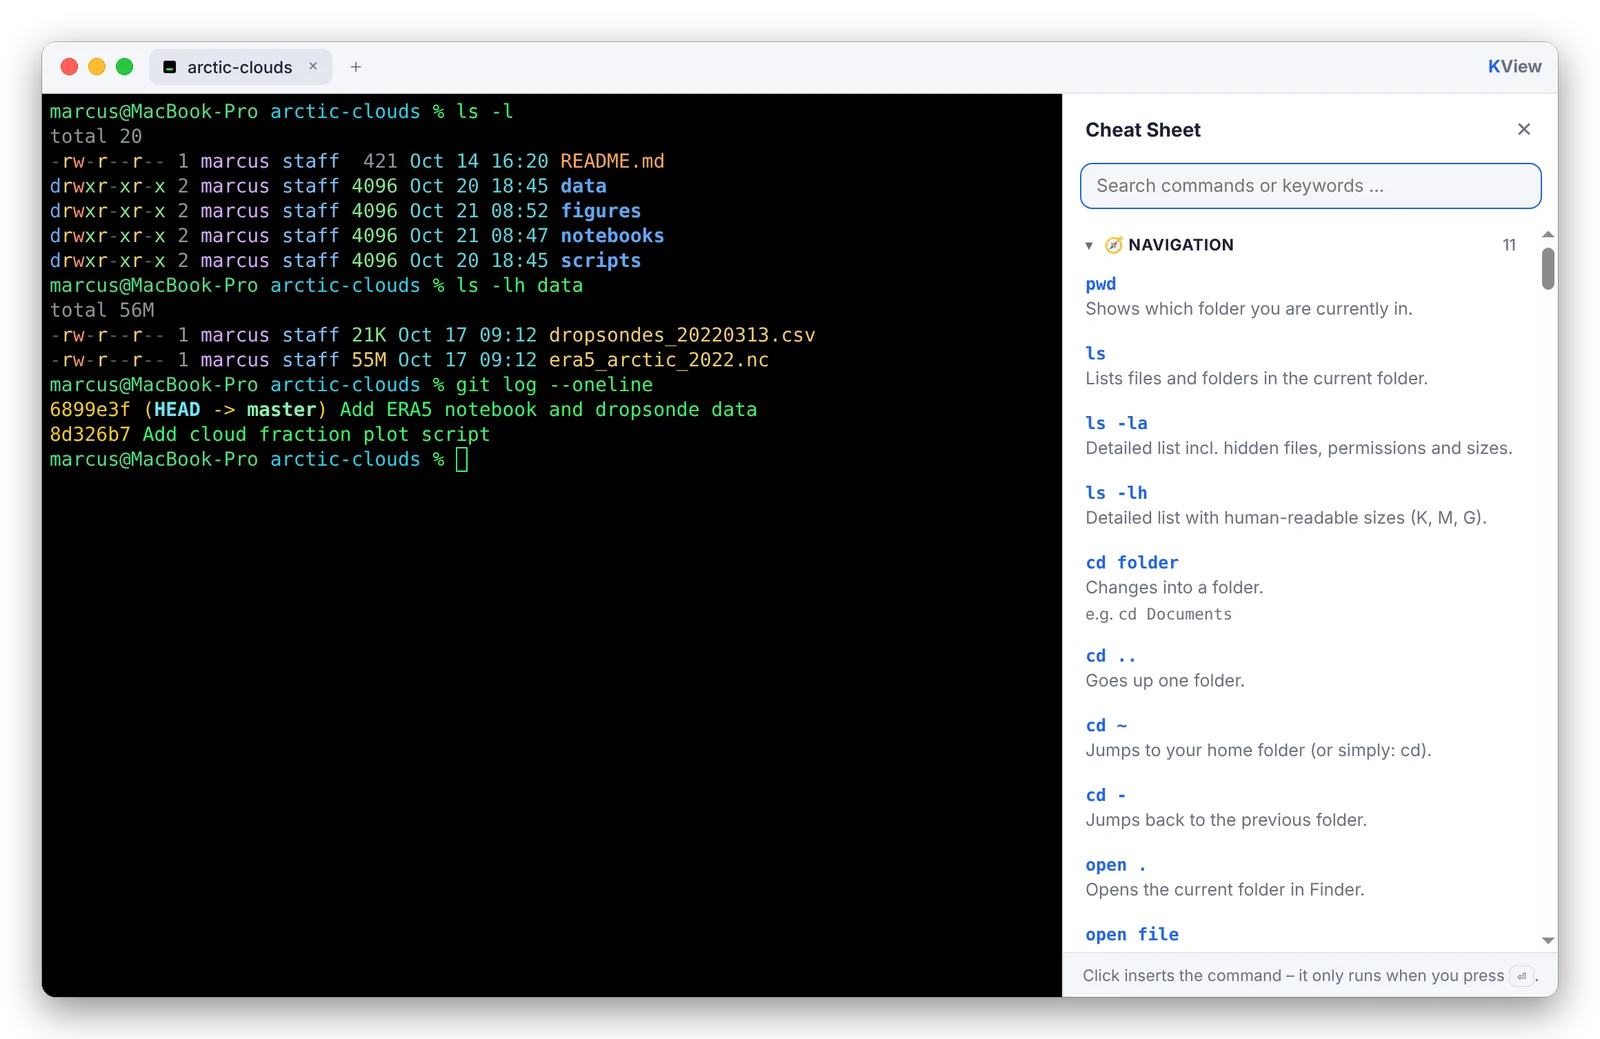Click the yellow minimize window button
This screenshot has height=1039, width=1600.
click(x=97, y=67)
